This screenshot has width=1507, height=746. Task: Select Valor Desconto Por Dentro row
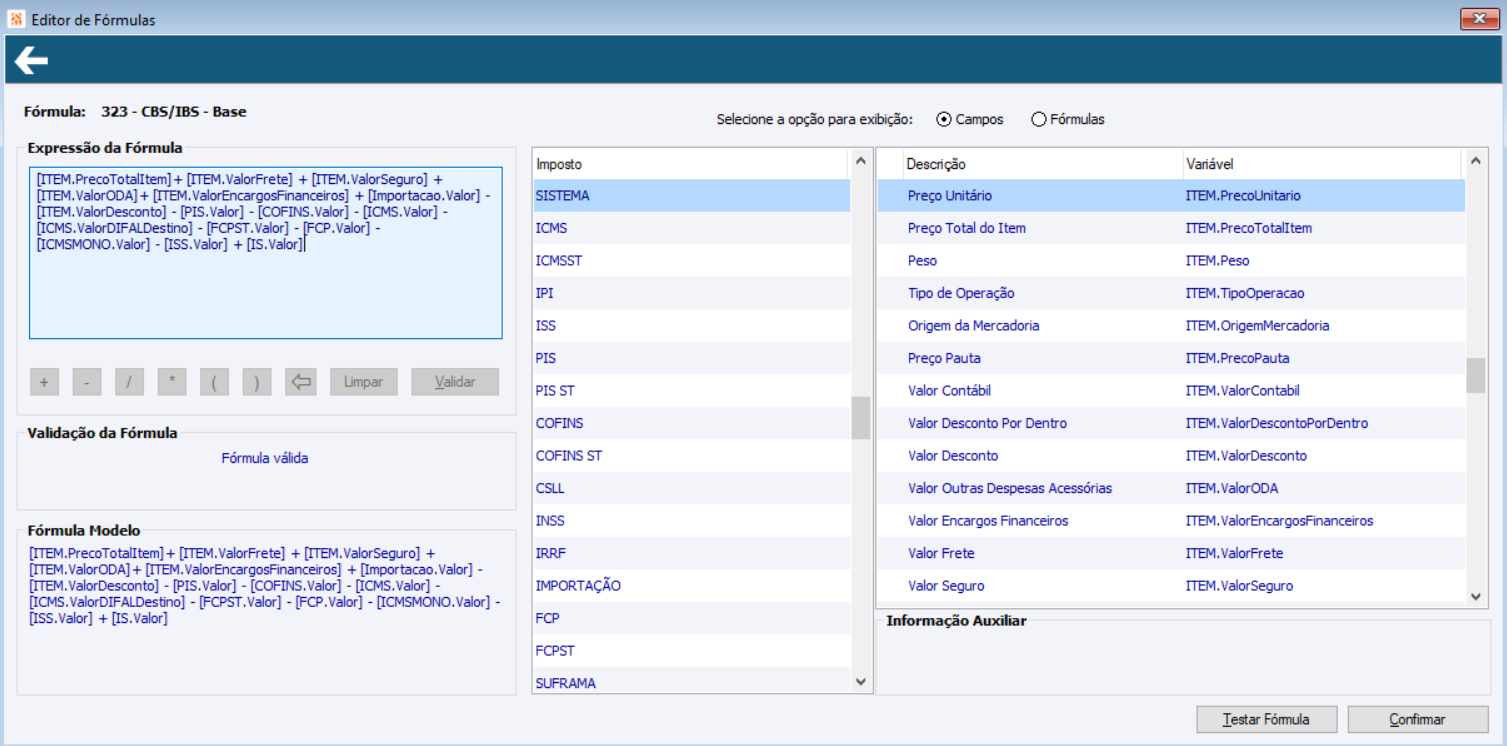(1171, 423)
